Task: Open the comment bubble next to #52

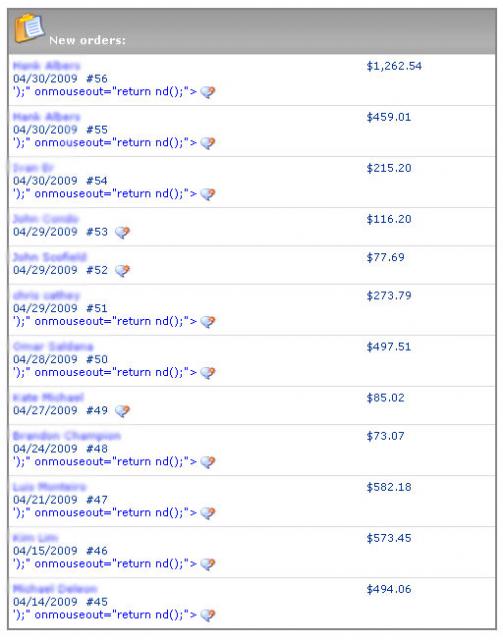Action: tap(122, 271)
